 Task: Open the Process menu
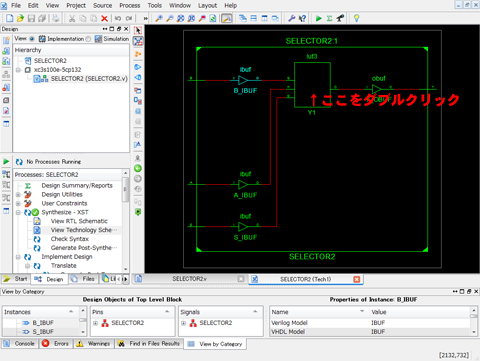pos(130,5)
